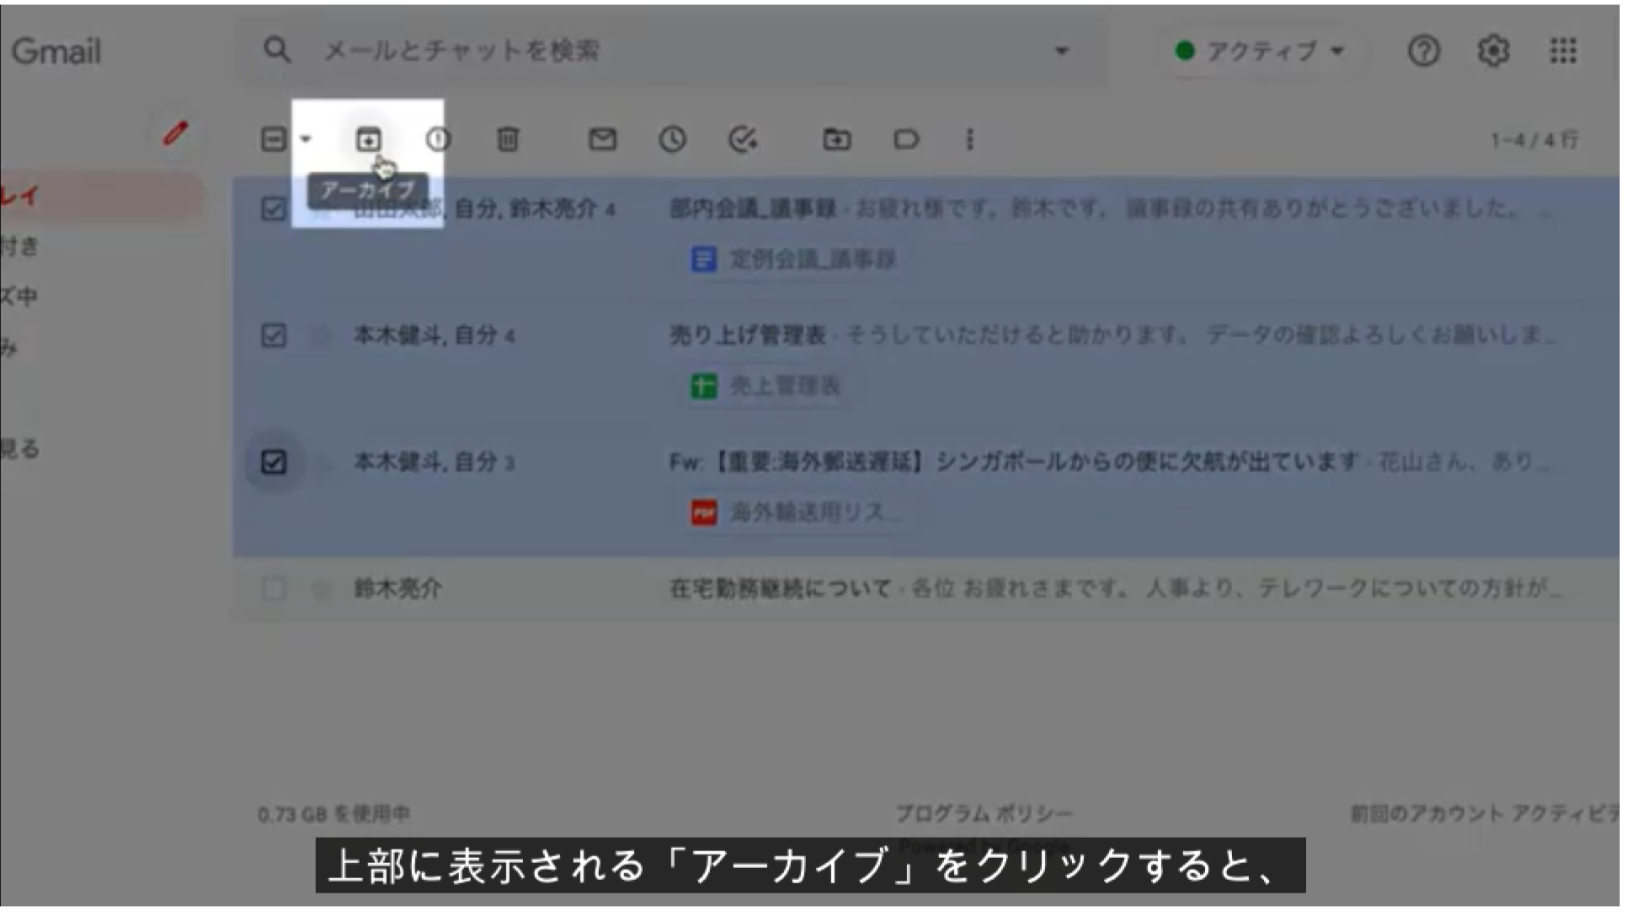The width and height of the screenshot is (1631, 918).
Task: Open the Help question mark icon
Action: pos(1423,51)
